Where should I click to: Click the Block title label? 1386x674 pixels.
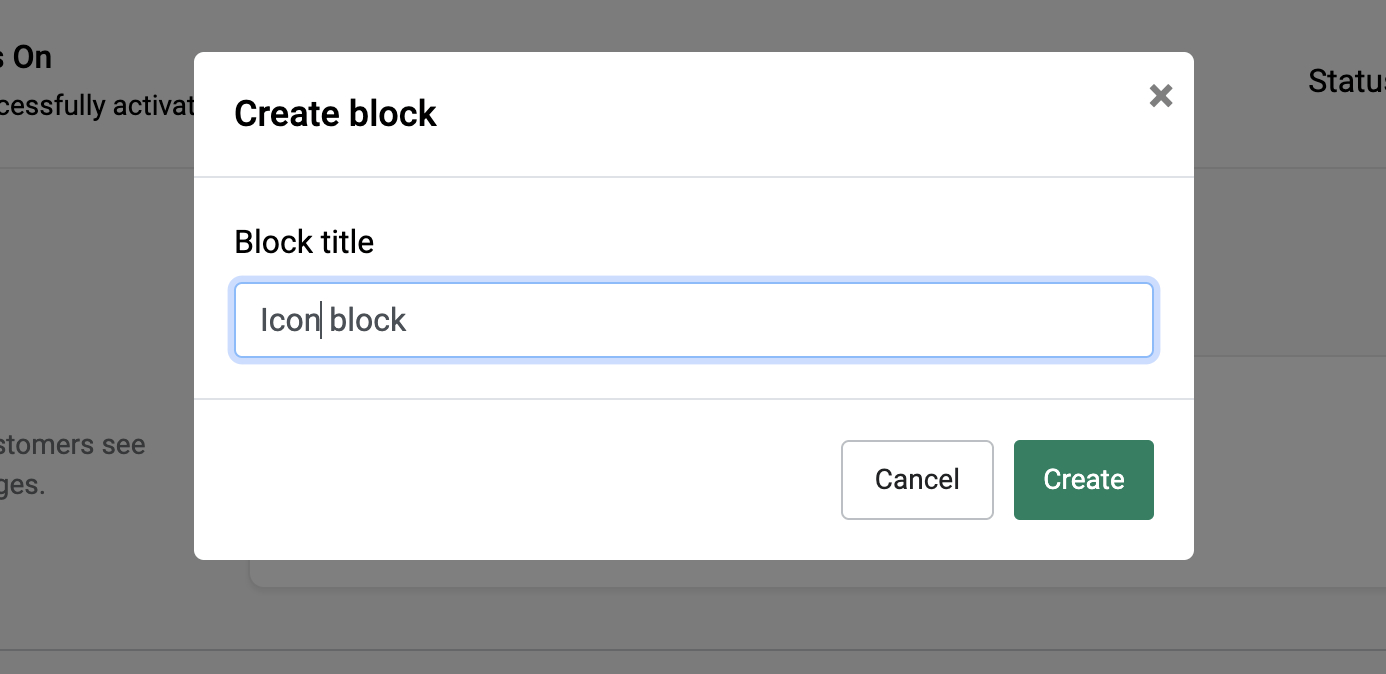coord(303,241)
